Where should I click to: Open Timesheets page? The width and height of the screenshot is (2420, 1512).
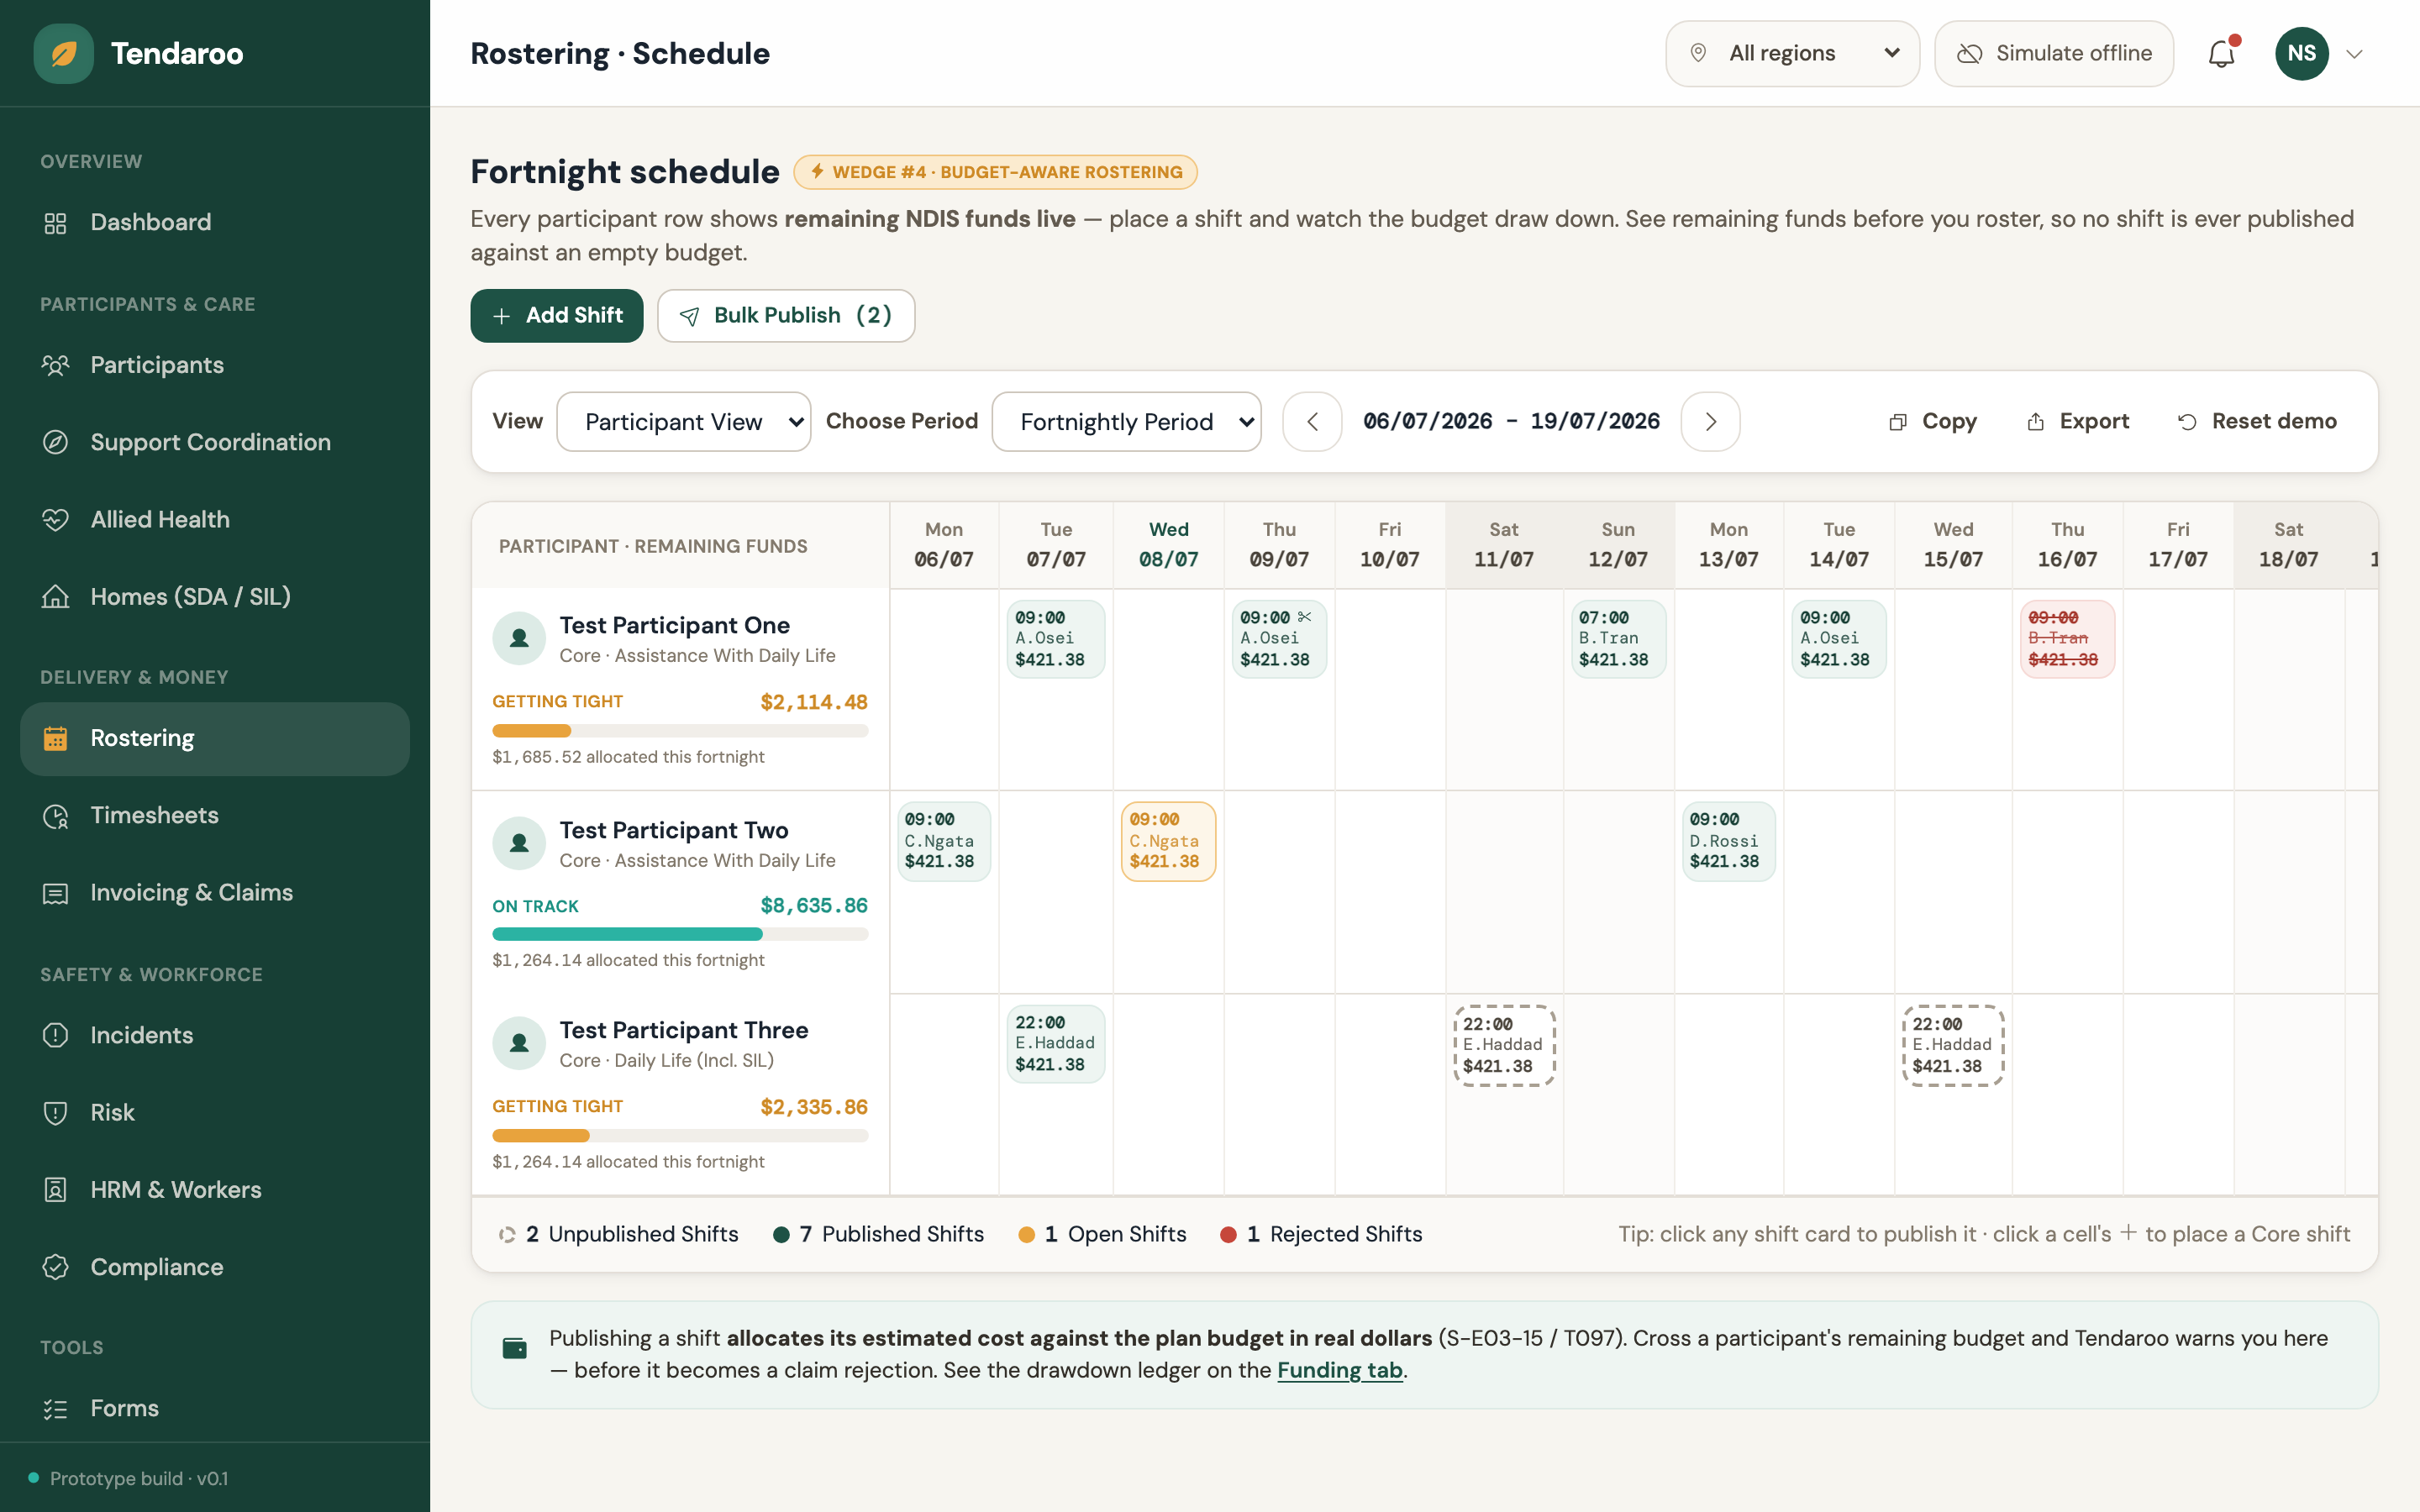[215, 815]
